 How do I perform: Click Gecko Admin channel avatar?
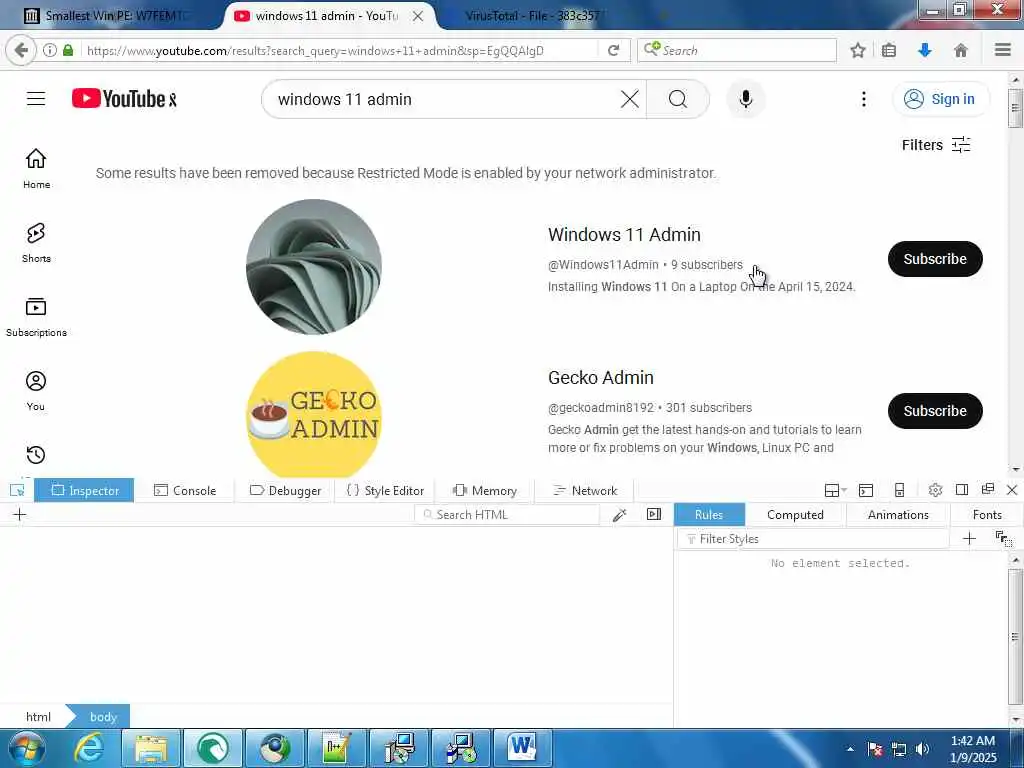tap(313, 414)
